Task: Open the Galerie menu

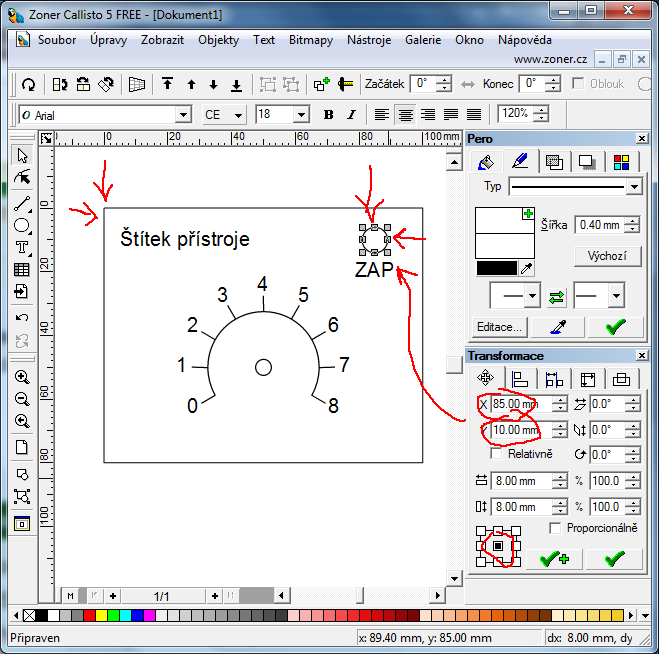Action: [423, 40]
